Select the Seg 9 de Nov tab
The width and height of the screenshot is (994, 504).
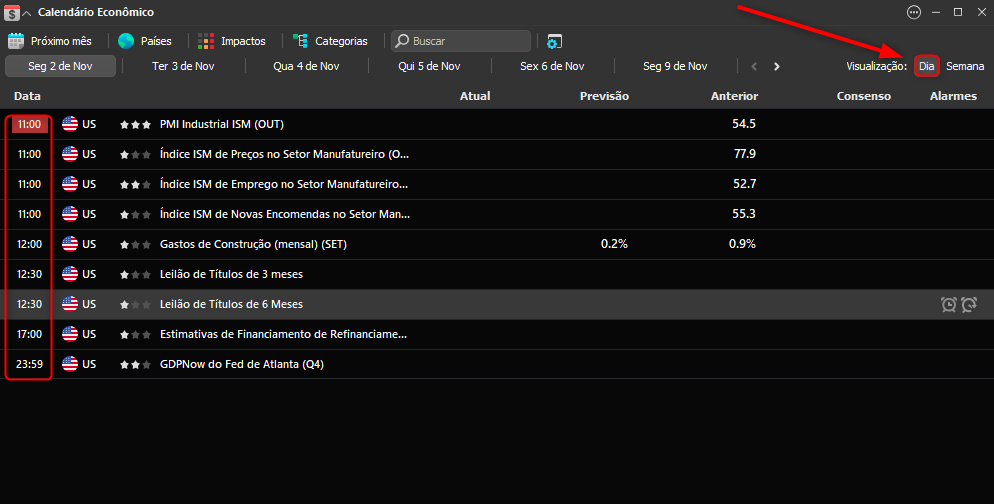pos(675,66)
